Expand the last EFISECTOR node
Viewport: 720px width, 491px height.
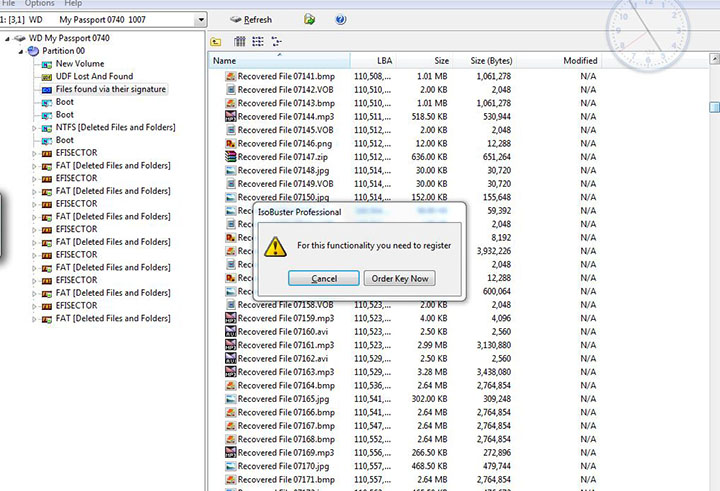[x=34, y=306]
